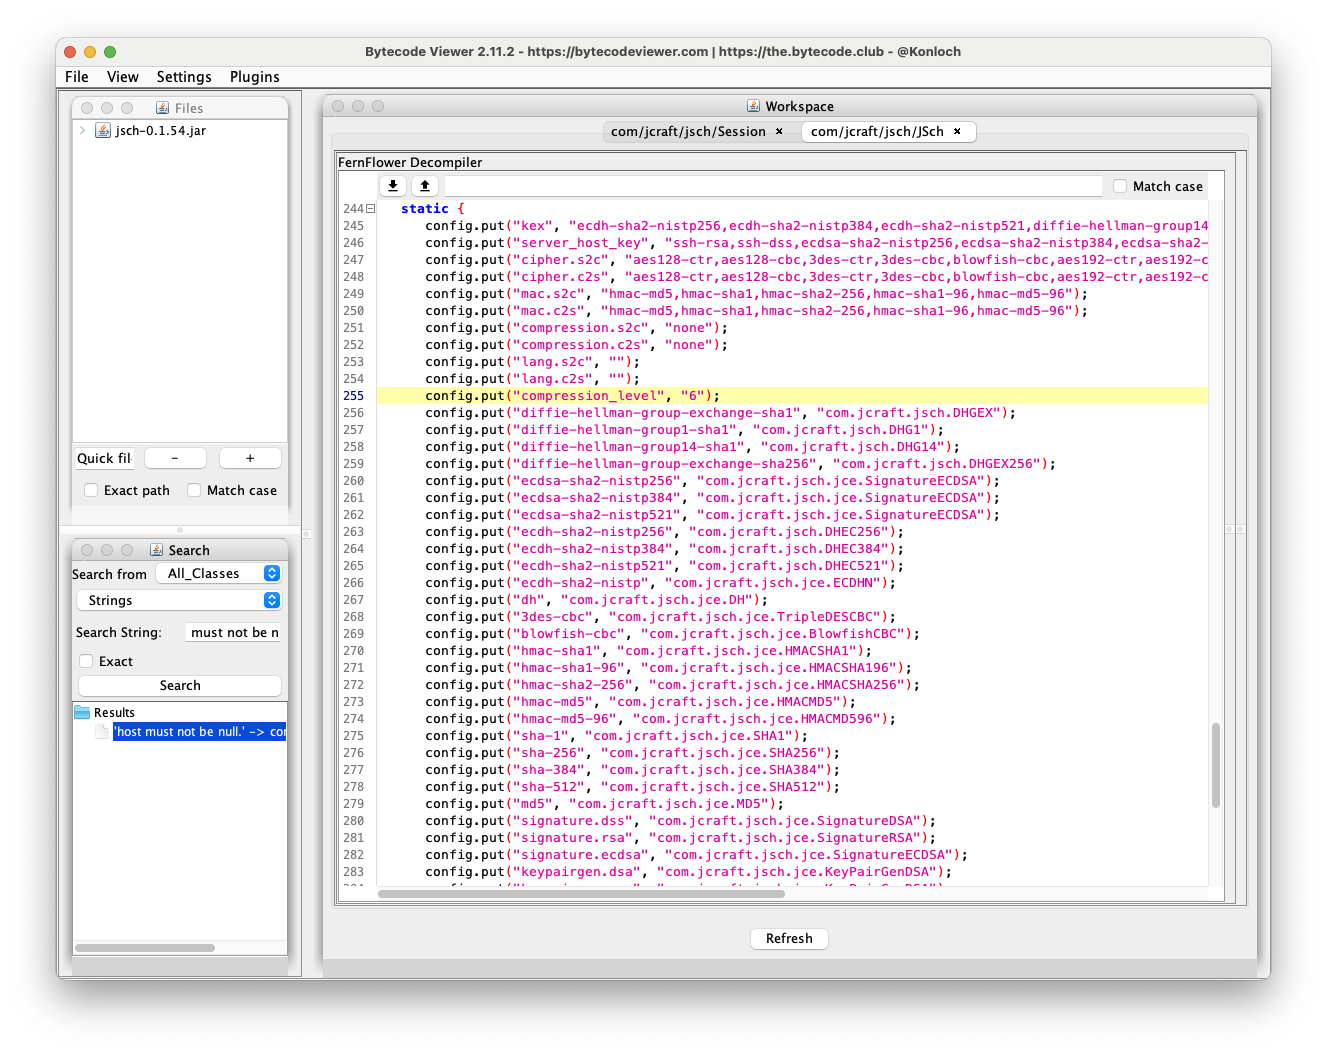Collapse the static block fold marker at line 244
Image resolution: width=1327 pixels, height=1054 pixels.
pyautogui.click(x=370, y=209)
